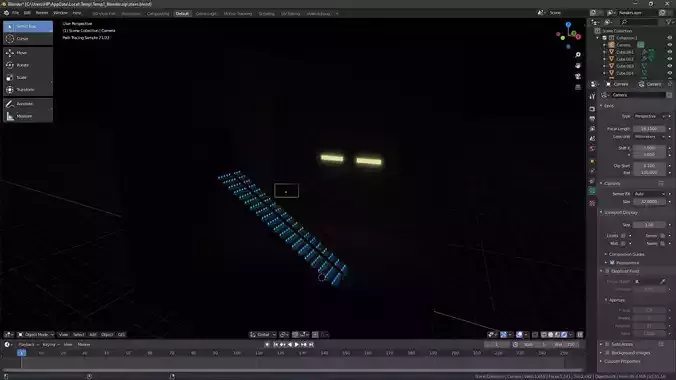This screenshot has width=676, height=380.
Task: Click the Focal Length value slider
Action: click(649, 129)
